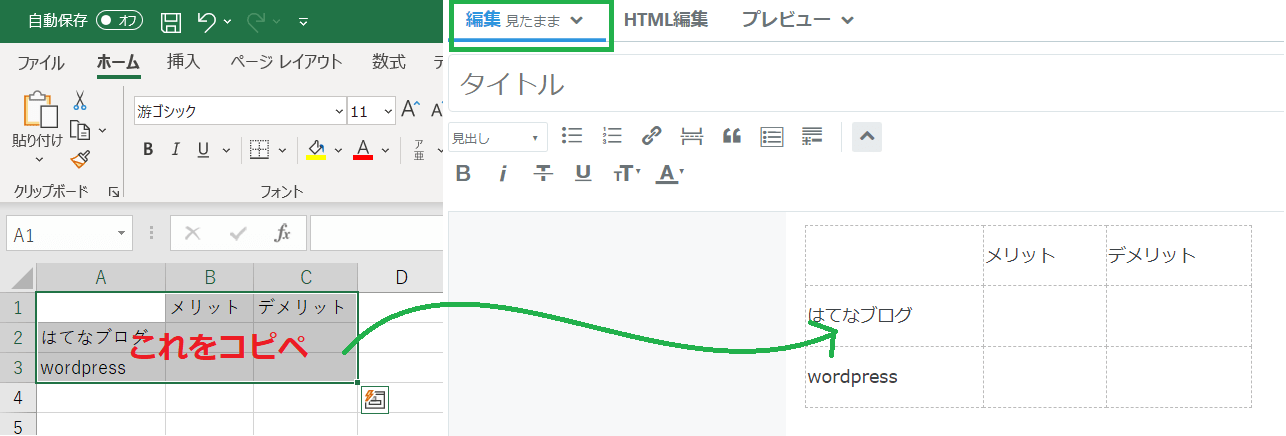The height and width of the screenshot is (436, 1286).
Task: Click the Insert Function fx icon
Action: click(283, 234)
